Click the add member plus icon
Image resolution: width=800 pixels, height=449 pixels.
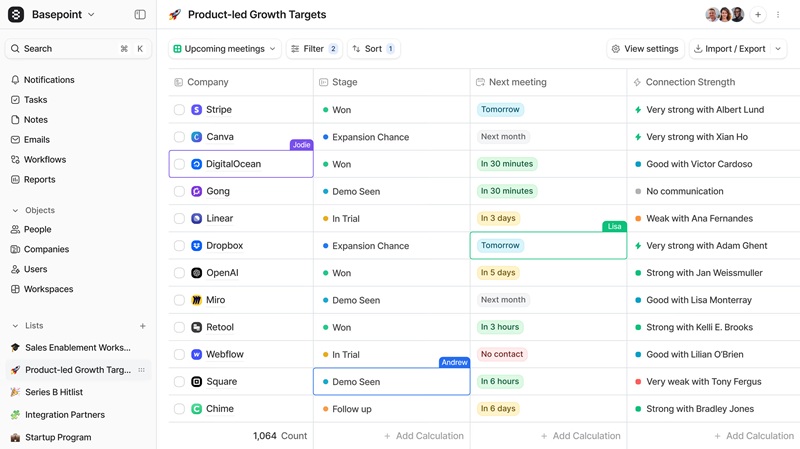tap(758, 15)
